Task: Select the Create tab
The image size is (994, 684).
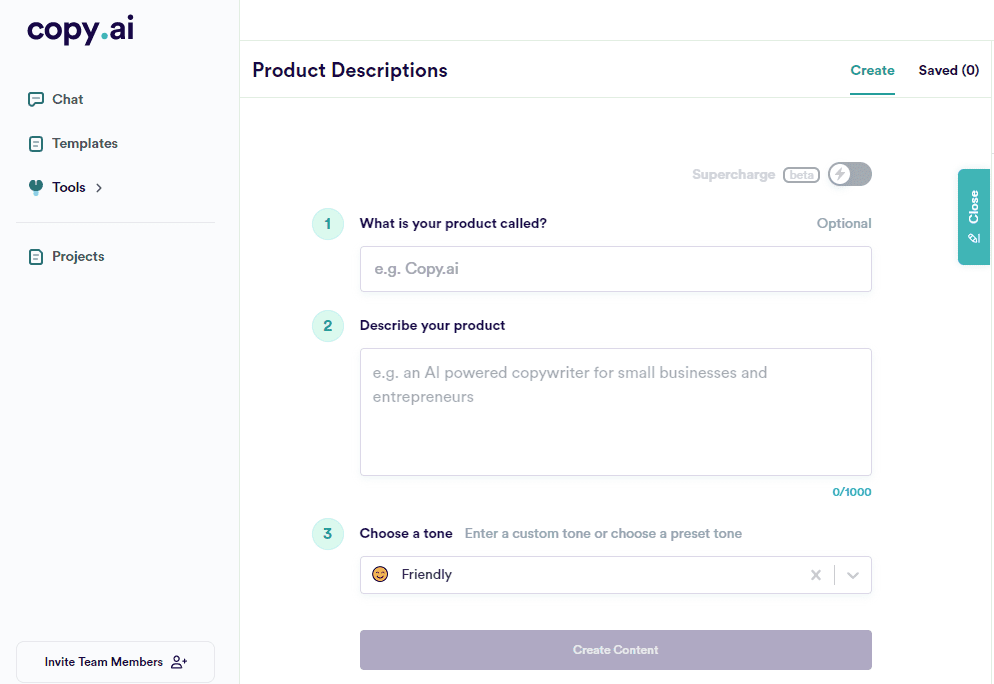Action: coord(872,70)
